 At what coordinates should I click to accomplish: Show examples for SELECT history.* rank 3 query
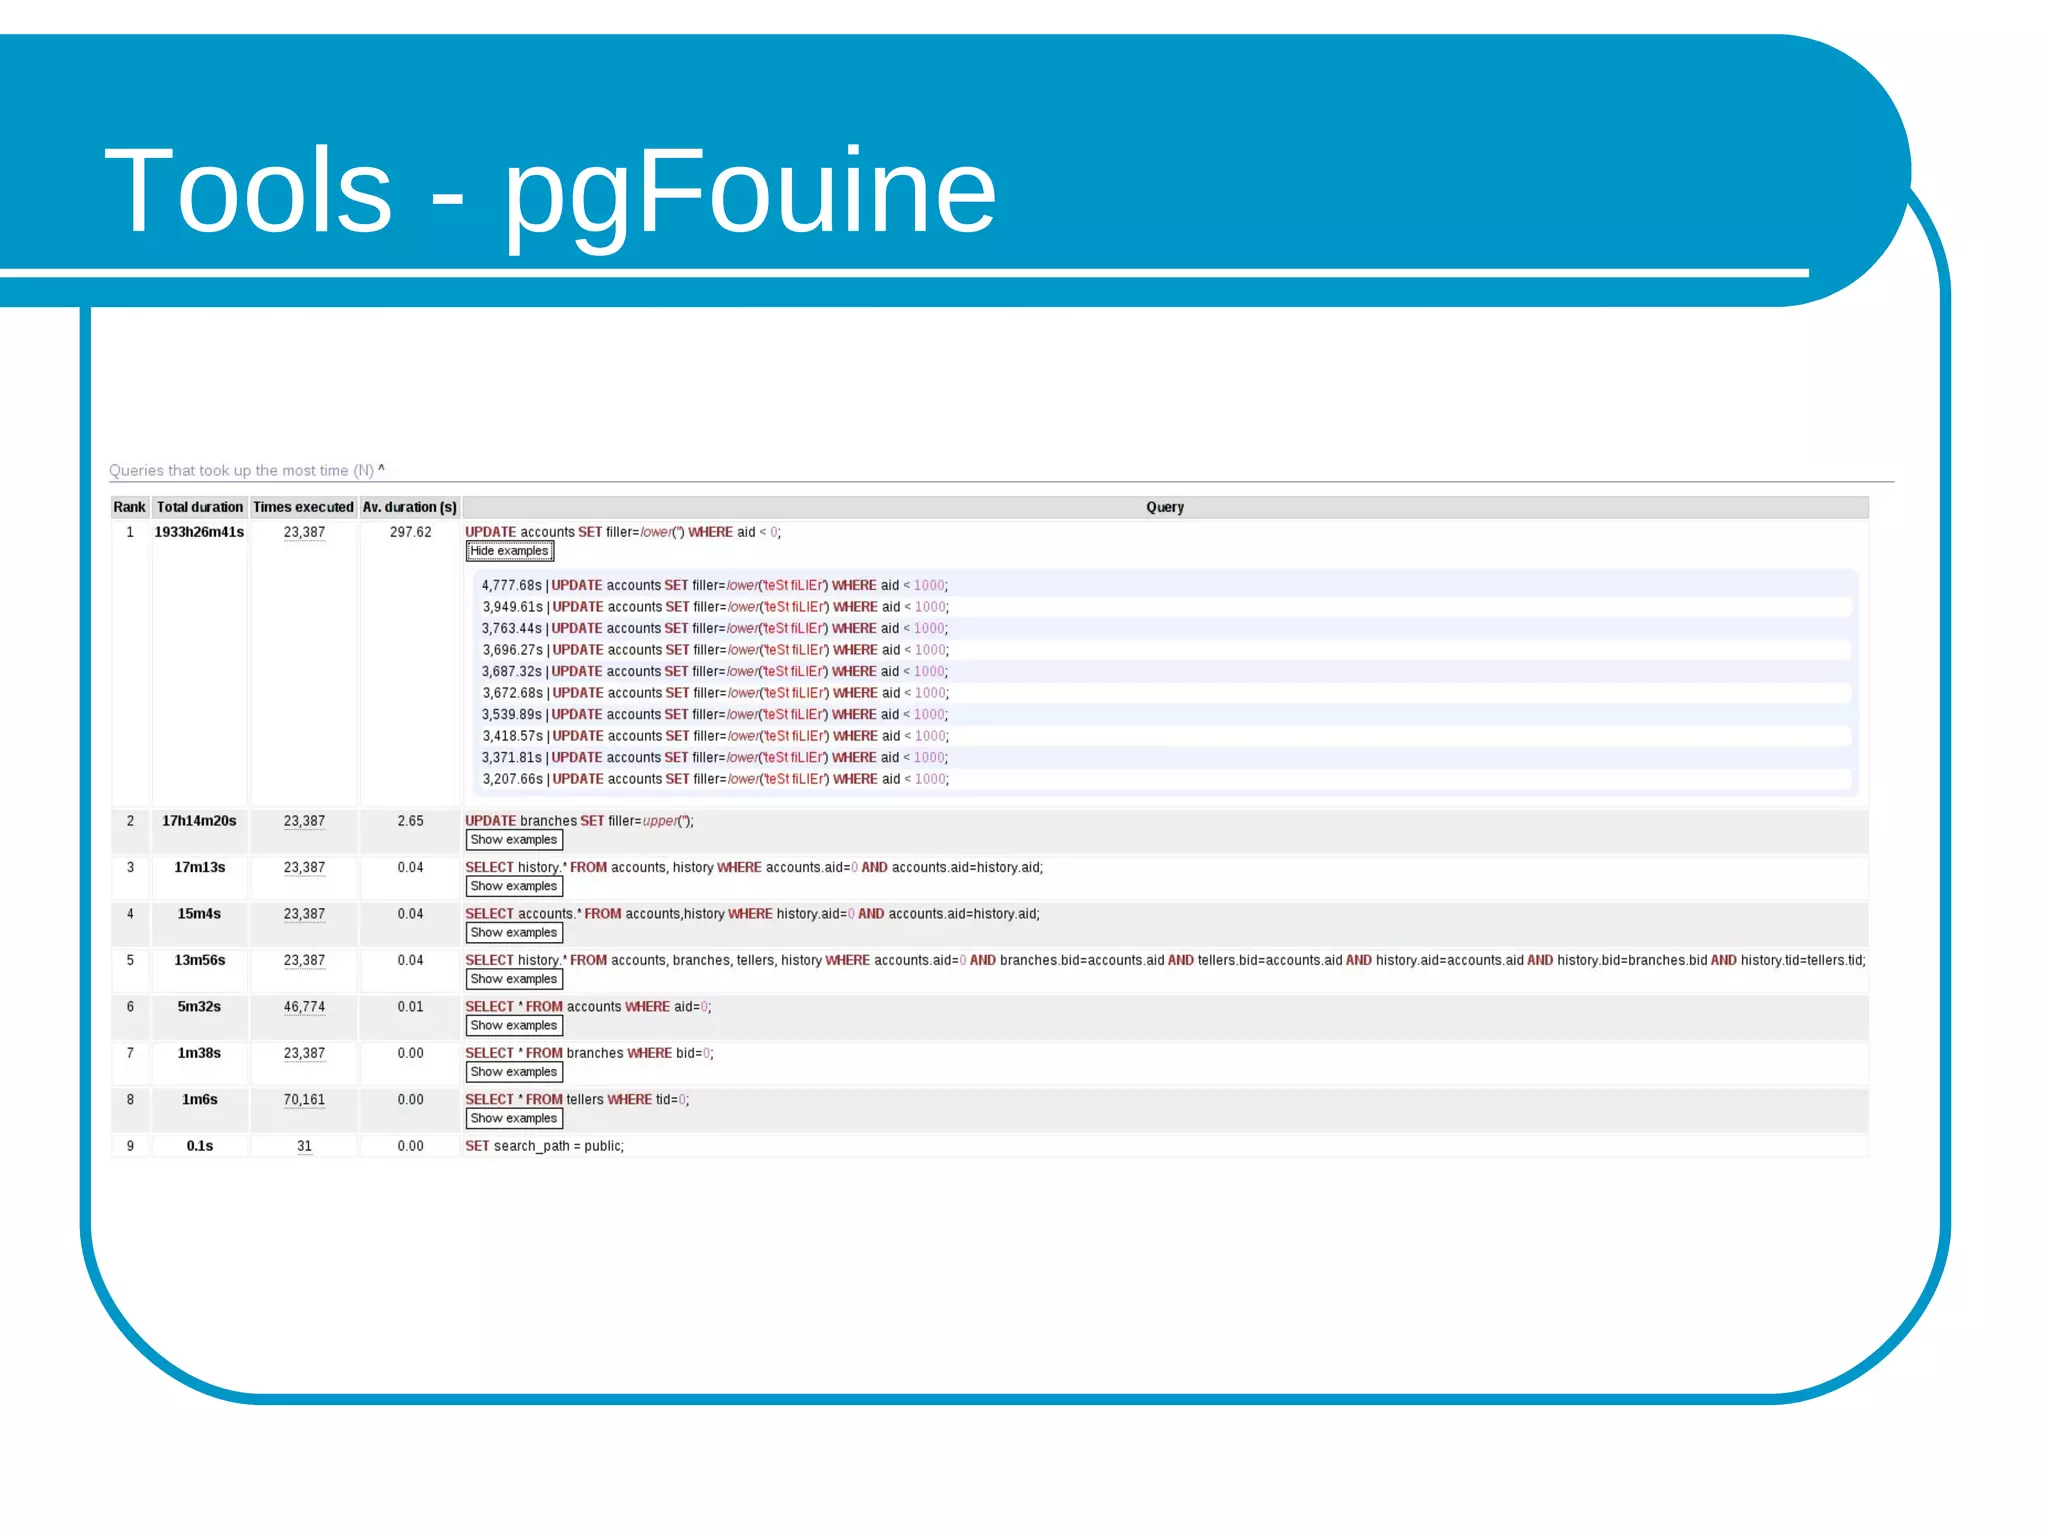pos(514,886)
